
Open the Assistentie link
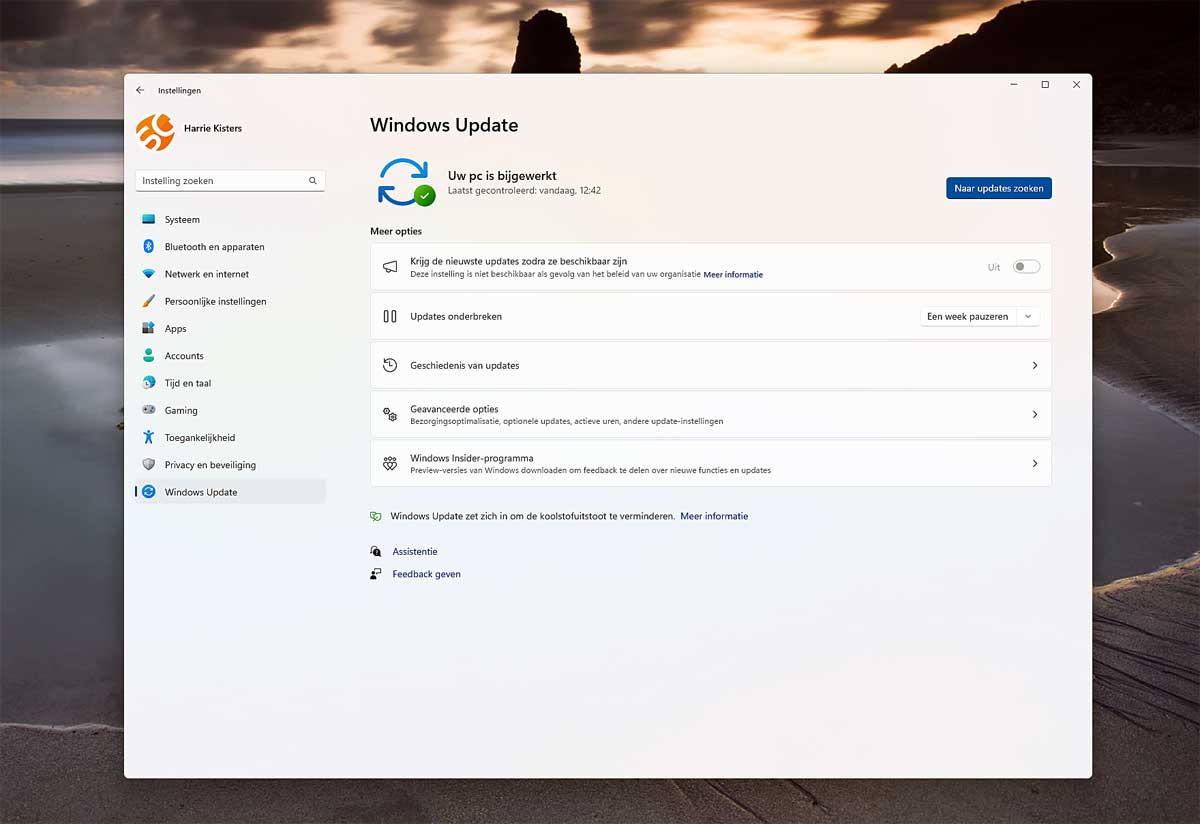coord(415,551)
